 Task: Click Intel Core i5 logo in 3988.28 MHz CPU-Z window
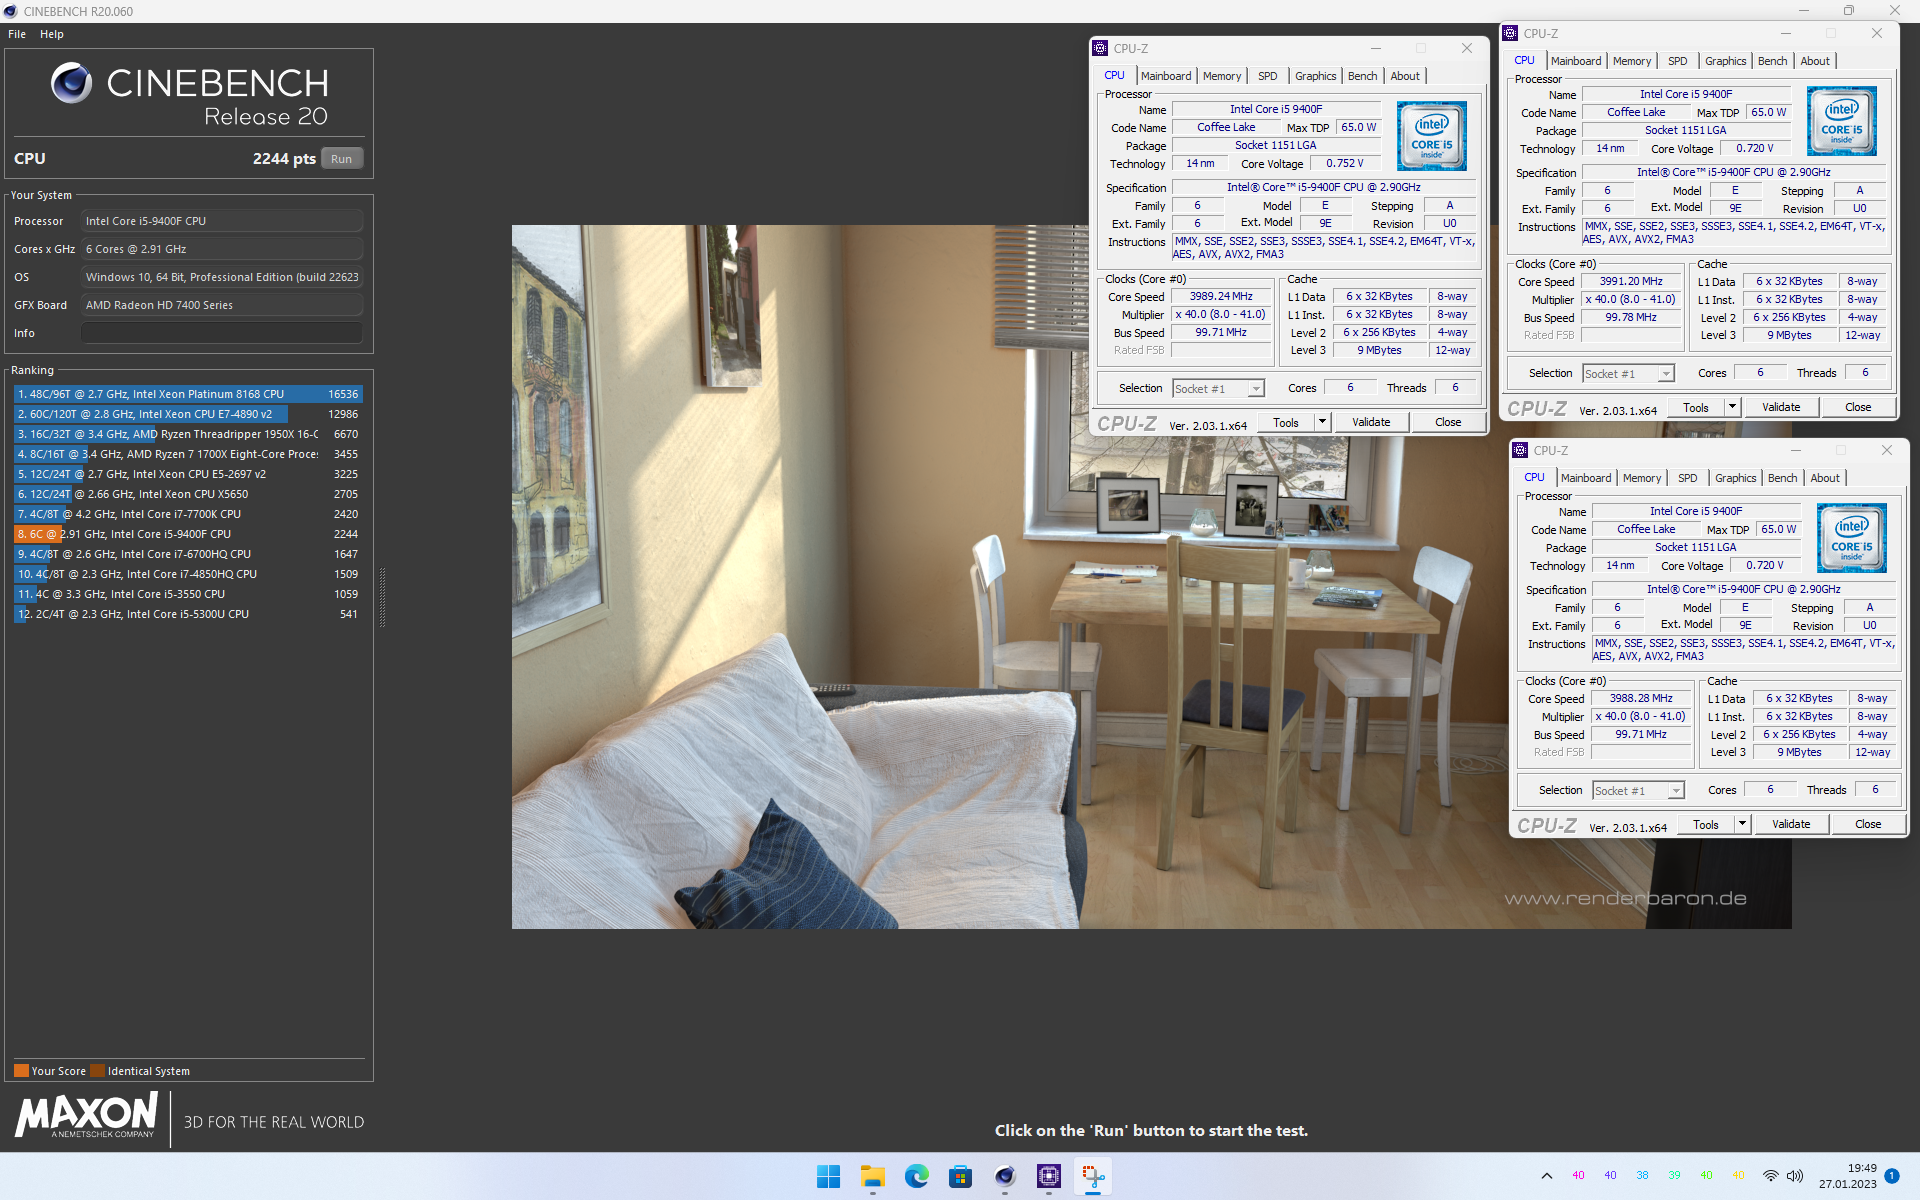pos(1851,538)
